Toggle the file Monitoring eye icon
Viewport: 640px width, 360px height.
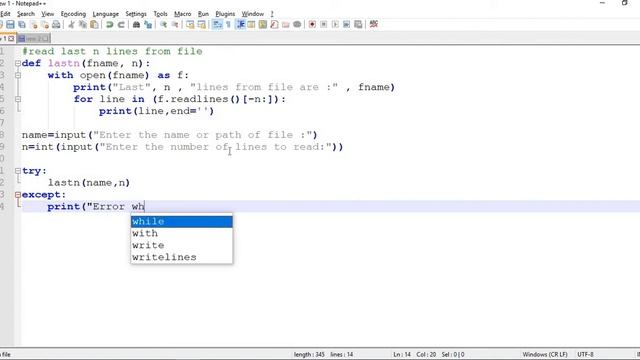point(297,24)
